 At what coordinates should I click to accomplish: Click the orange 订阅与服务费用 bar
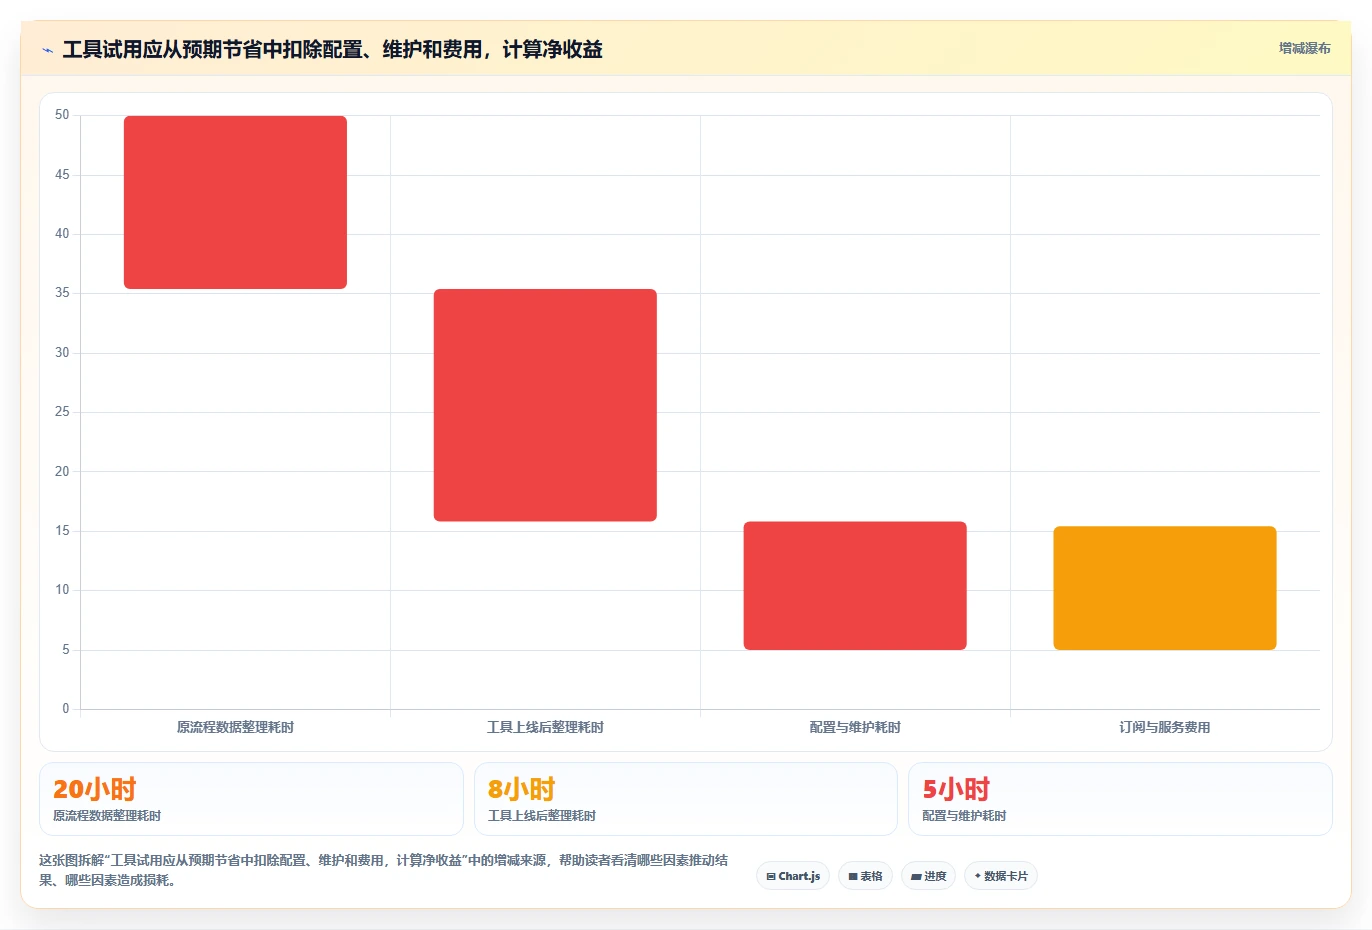click(1165, 588)
